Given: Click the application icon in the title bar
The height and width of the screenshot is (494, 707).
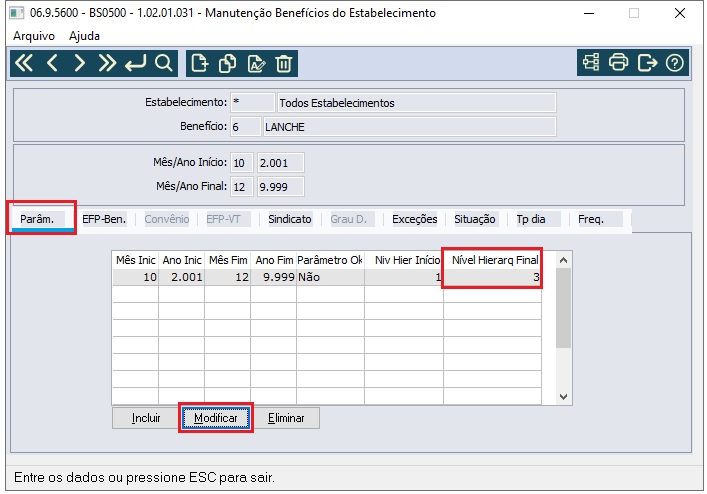Looking at the screenshot, I should pyautogui.click(x=17, y=13).
